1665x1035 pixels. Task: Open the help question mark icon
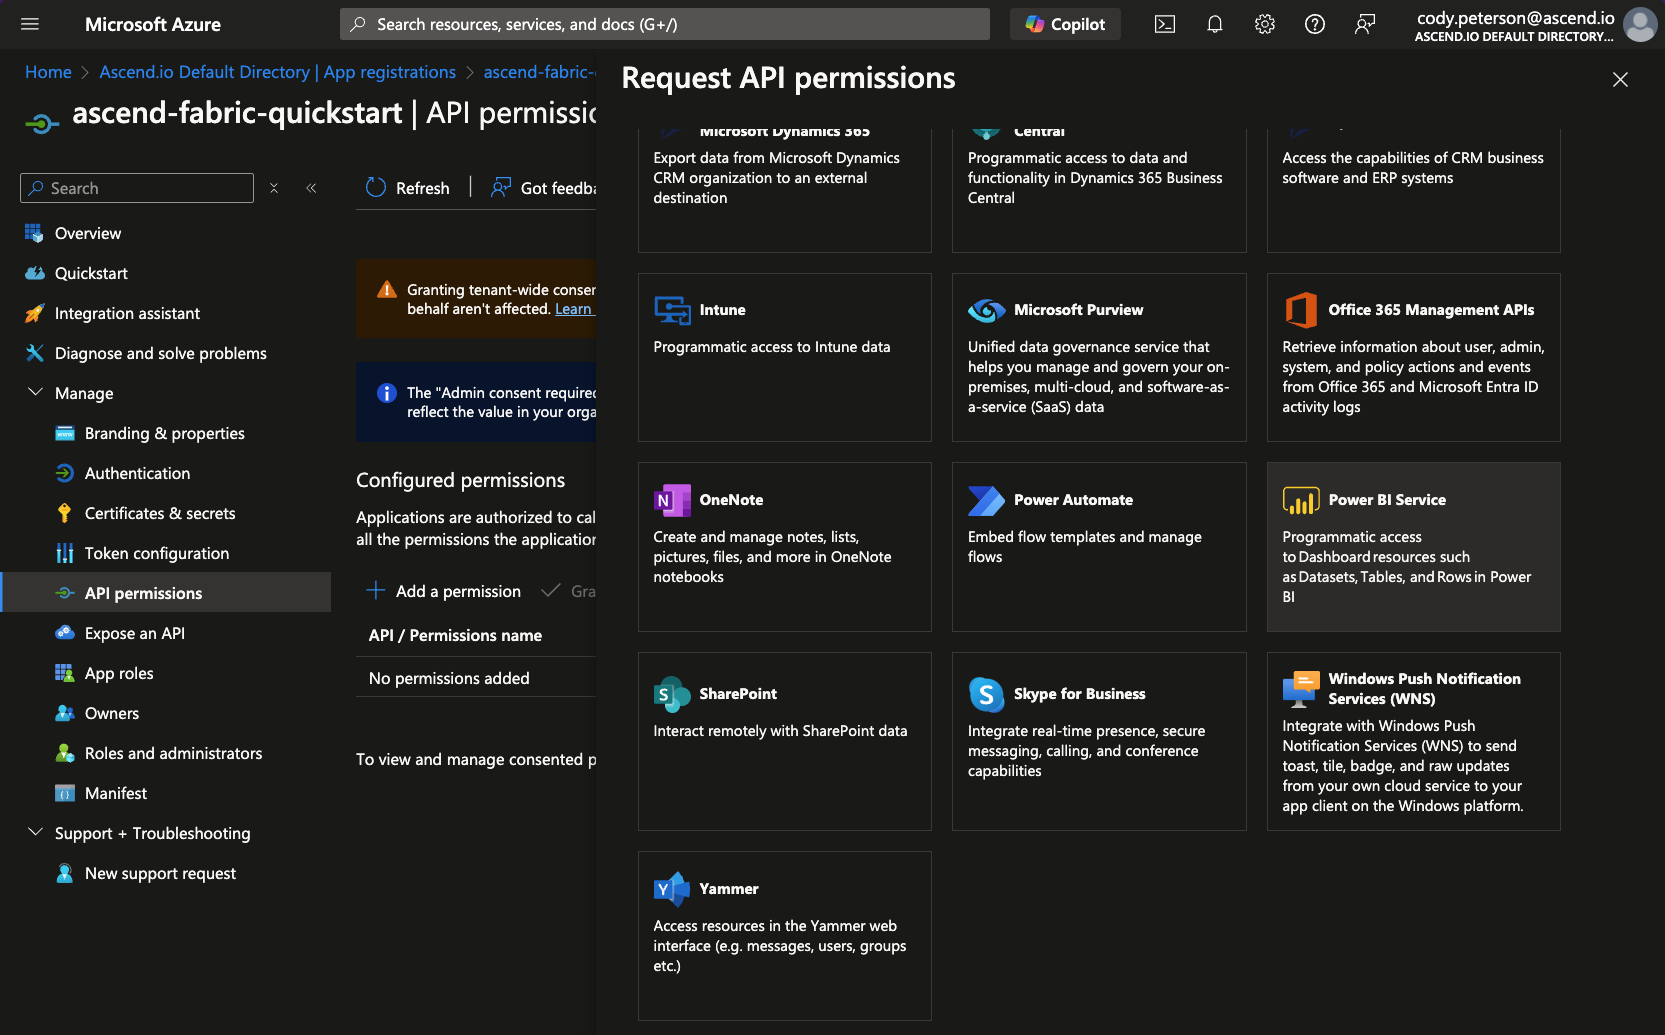tap(1315, 24)
